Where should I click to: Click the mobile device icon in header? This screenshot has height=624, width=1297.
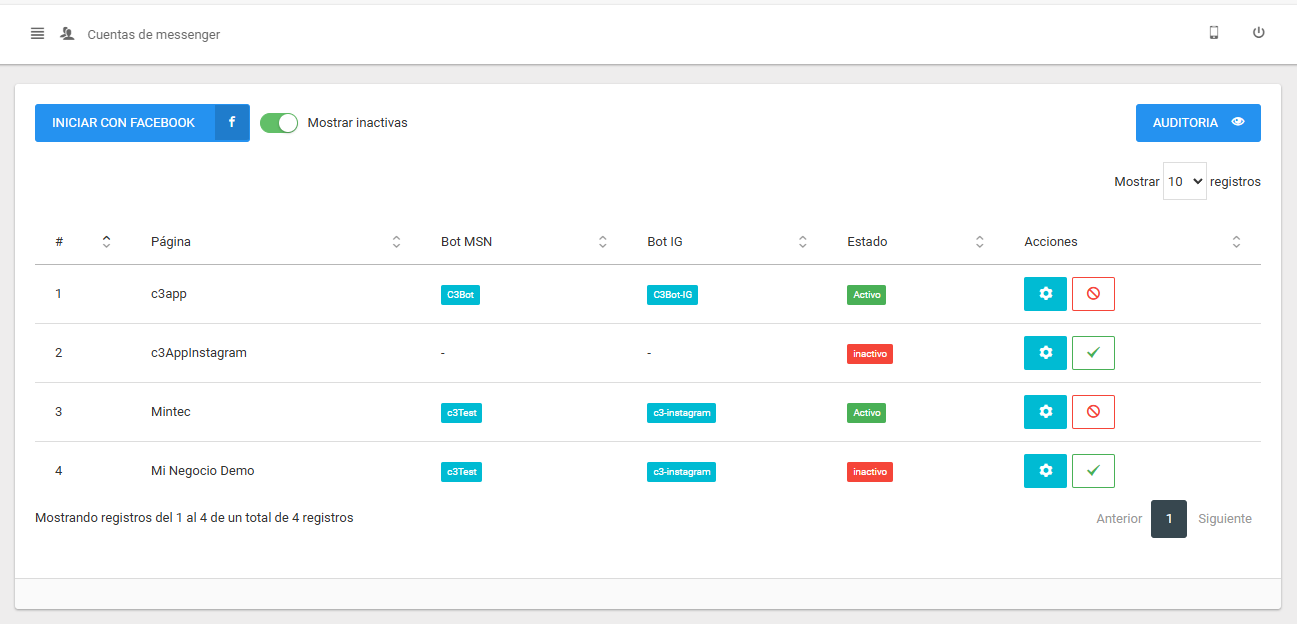pos(1214,33)
